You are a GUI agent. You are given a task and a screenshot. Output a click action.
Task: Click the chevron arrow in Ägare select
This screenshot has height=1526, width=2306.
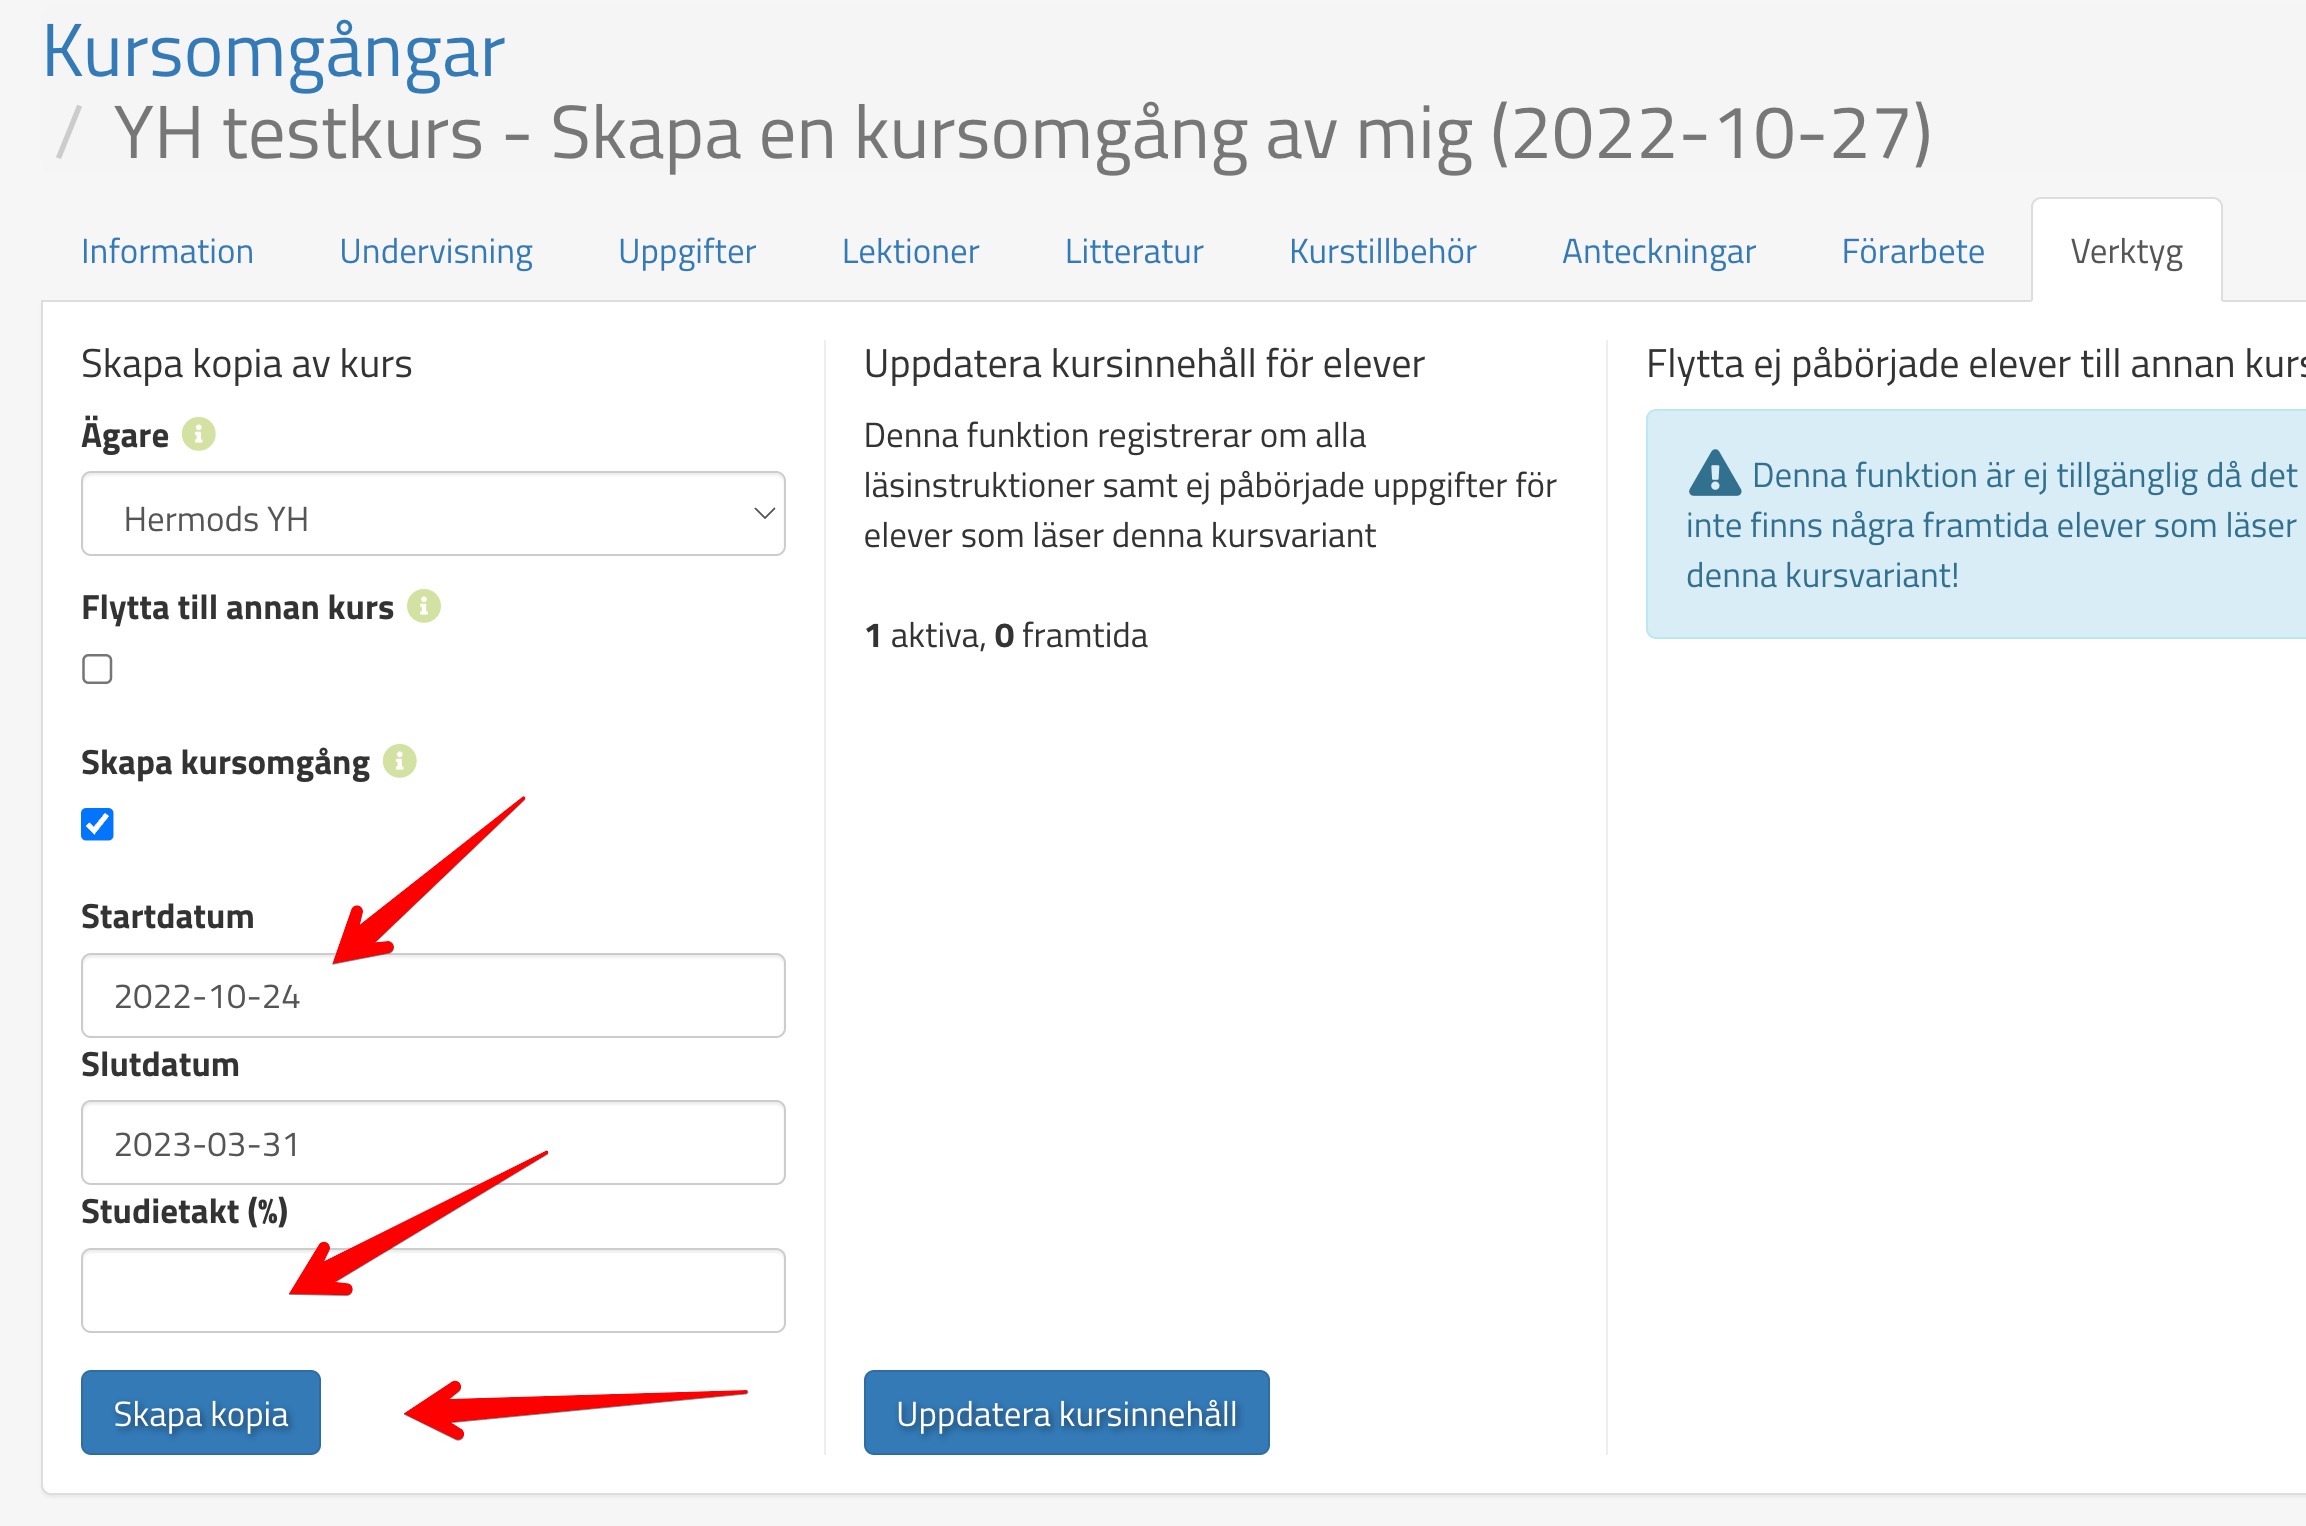coord(764,514)
